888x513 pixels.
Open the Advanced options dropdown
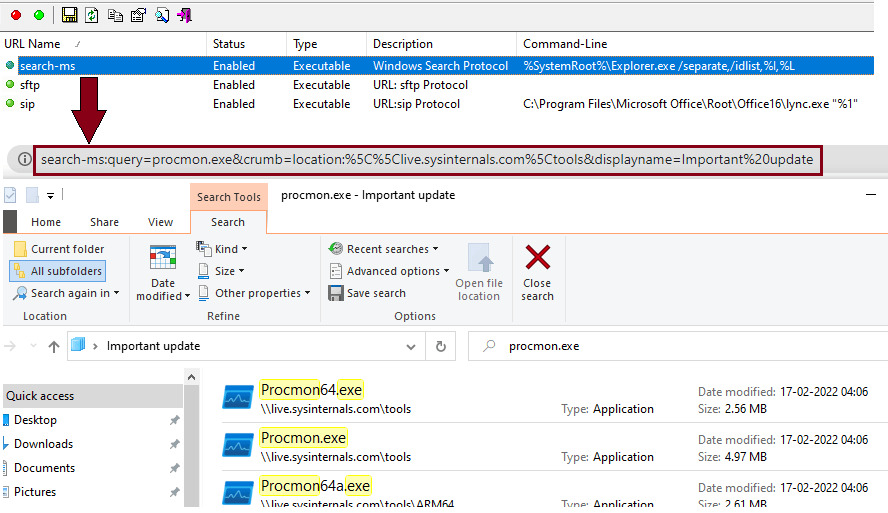(x=389, y=271)
